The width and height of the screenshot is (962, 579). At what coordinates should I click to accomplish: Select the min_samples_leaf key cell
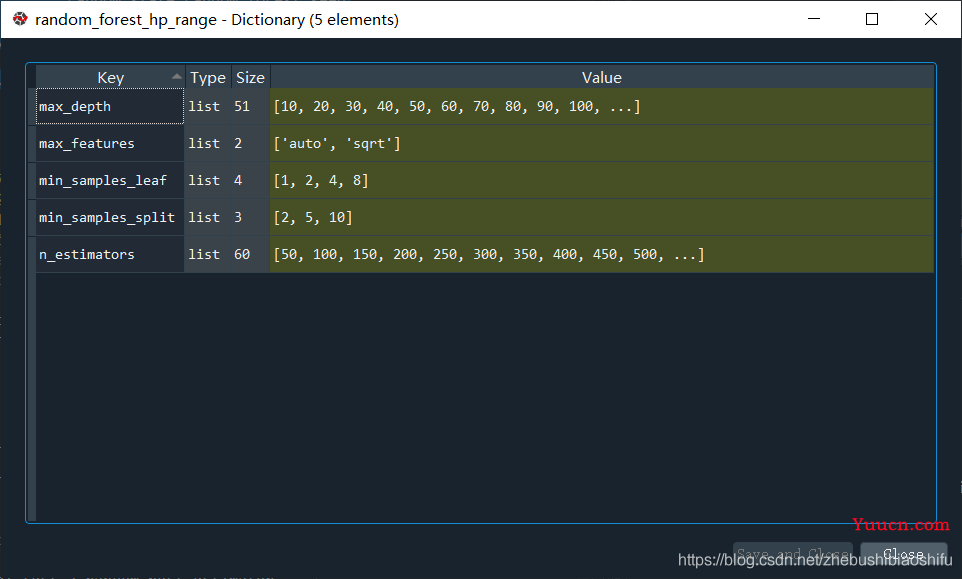click(x=110, y=181)
